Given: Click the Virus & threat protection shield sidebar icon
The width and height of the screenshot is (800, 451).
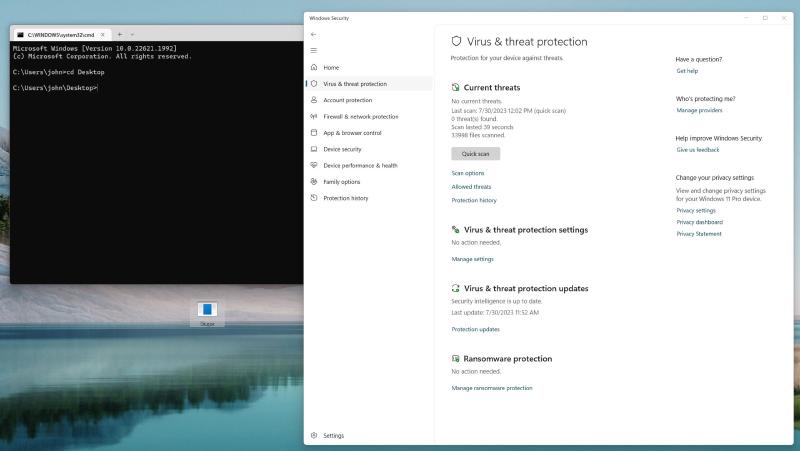Looking at the screenshot, I should (x=314, y=84).
